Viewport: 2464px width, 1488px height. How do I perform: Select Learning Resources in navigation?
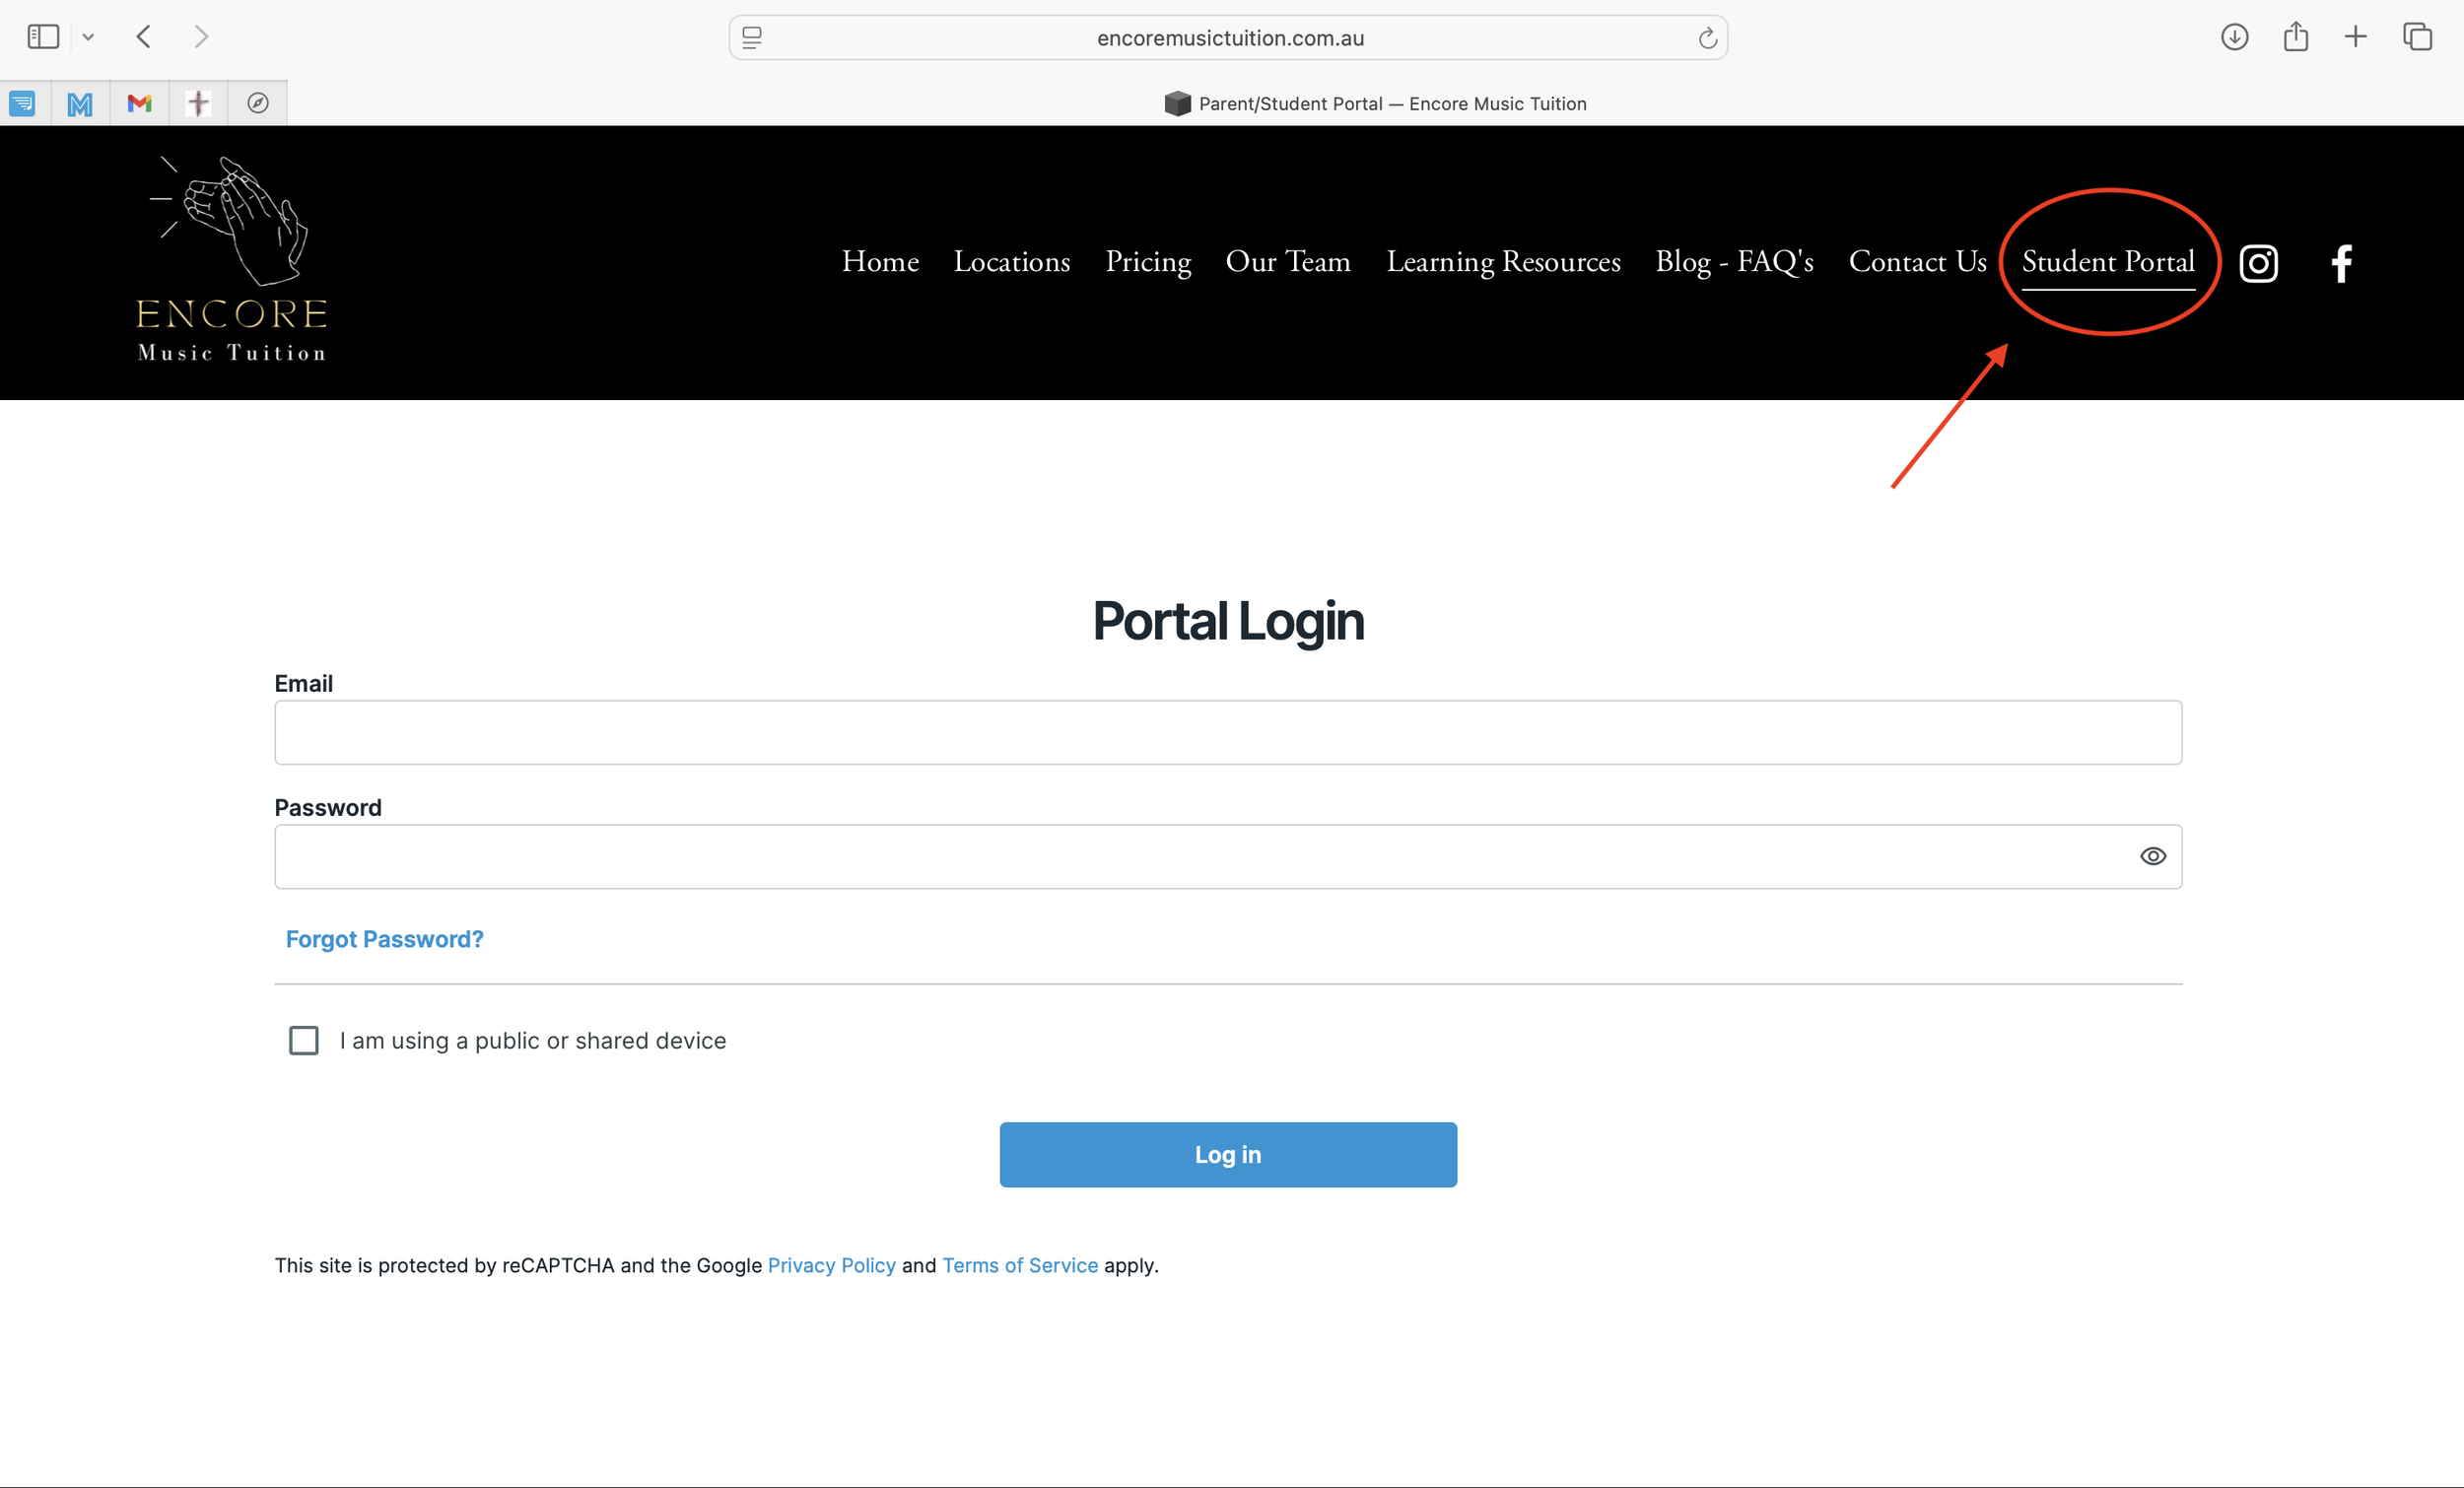pos(1502,261)
